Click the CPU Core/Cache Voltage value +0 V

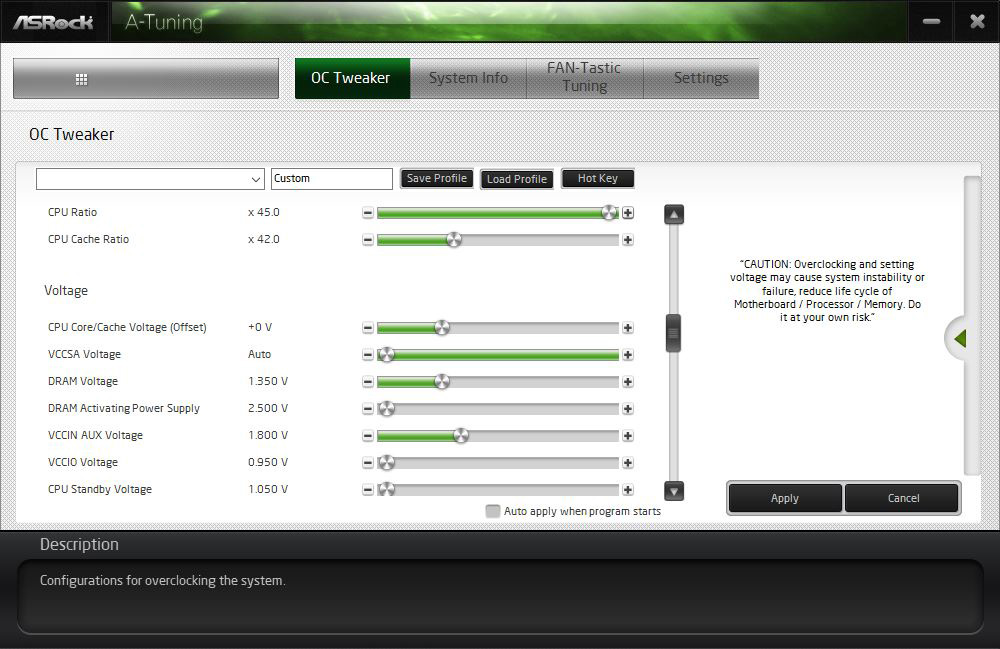(260, 327)
